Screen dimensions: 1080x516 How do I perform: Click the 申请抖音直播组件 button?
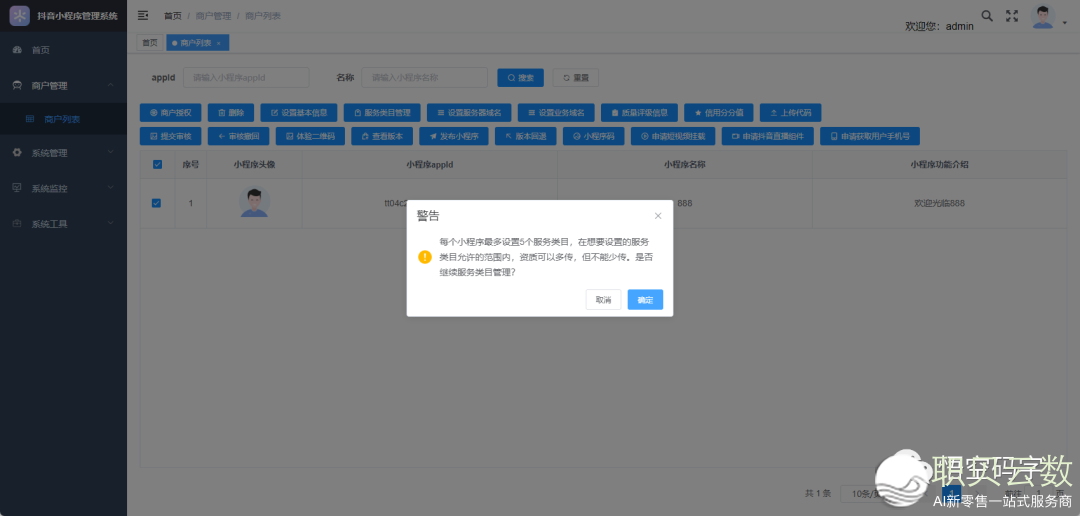pos(767,136)
